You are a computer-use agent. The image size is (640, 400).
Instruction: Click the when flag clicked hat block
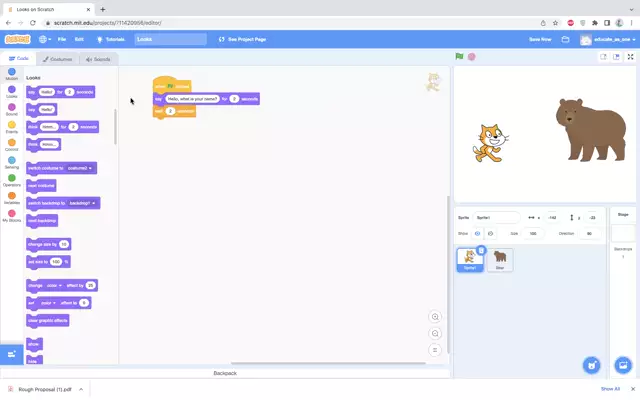(172, 85)
